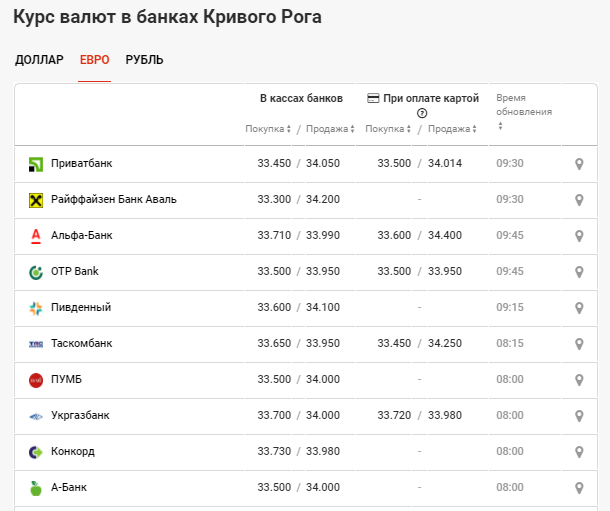Click the red ПУМБ logo icon
The image size is (610, 511).
coord(36,380)
